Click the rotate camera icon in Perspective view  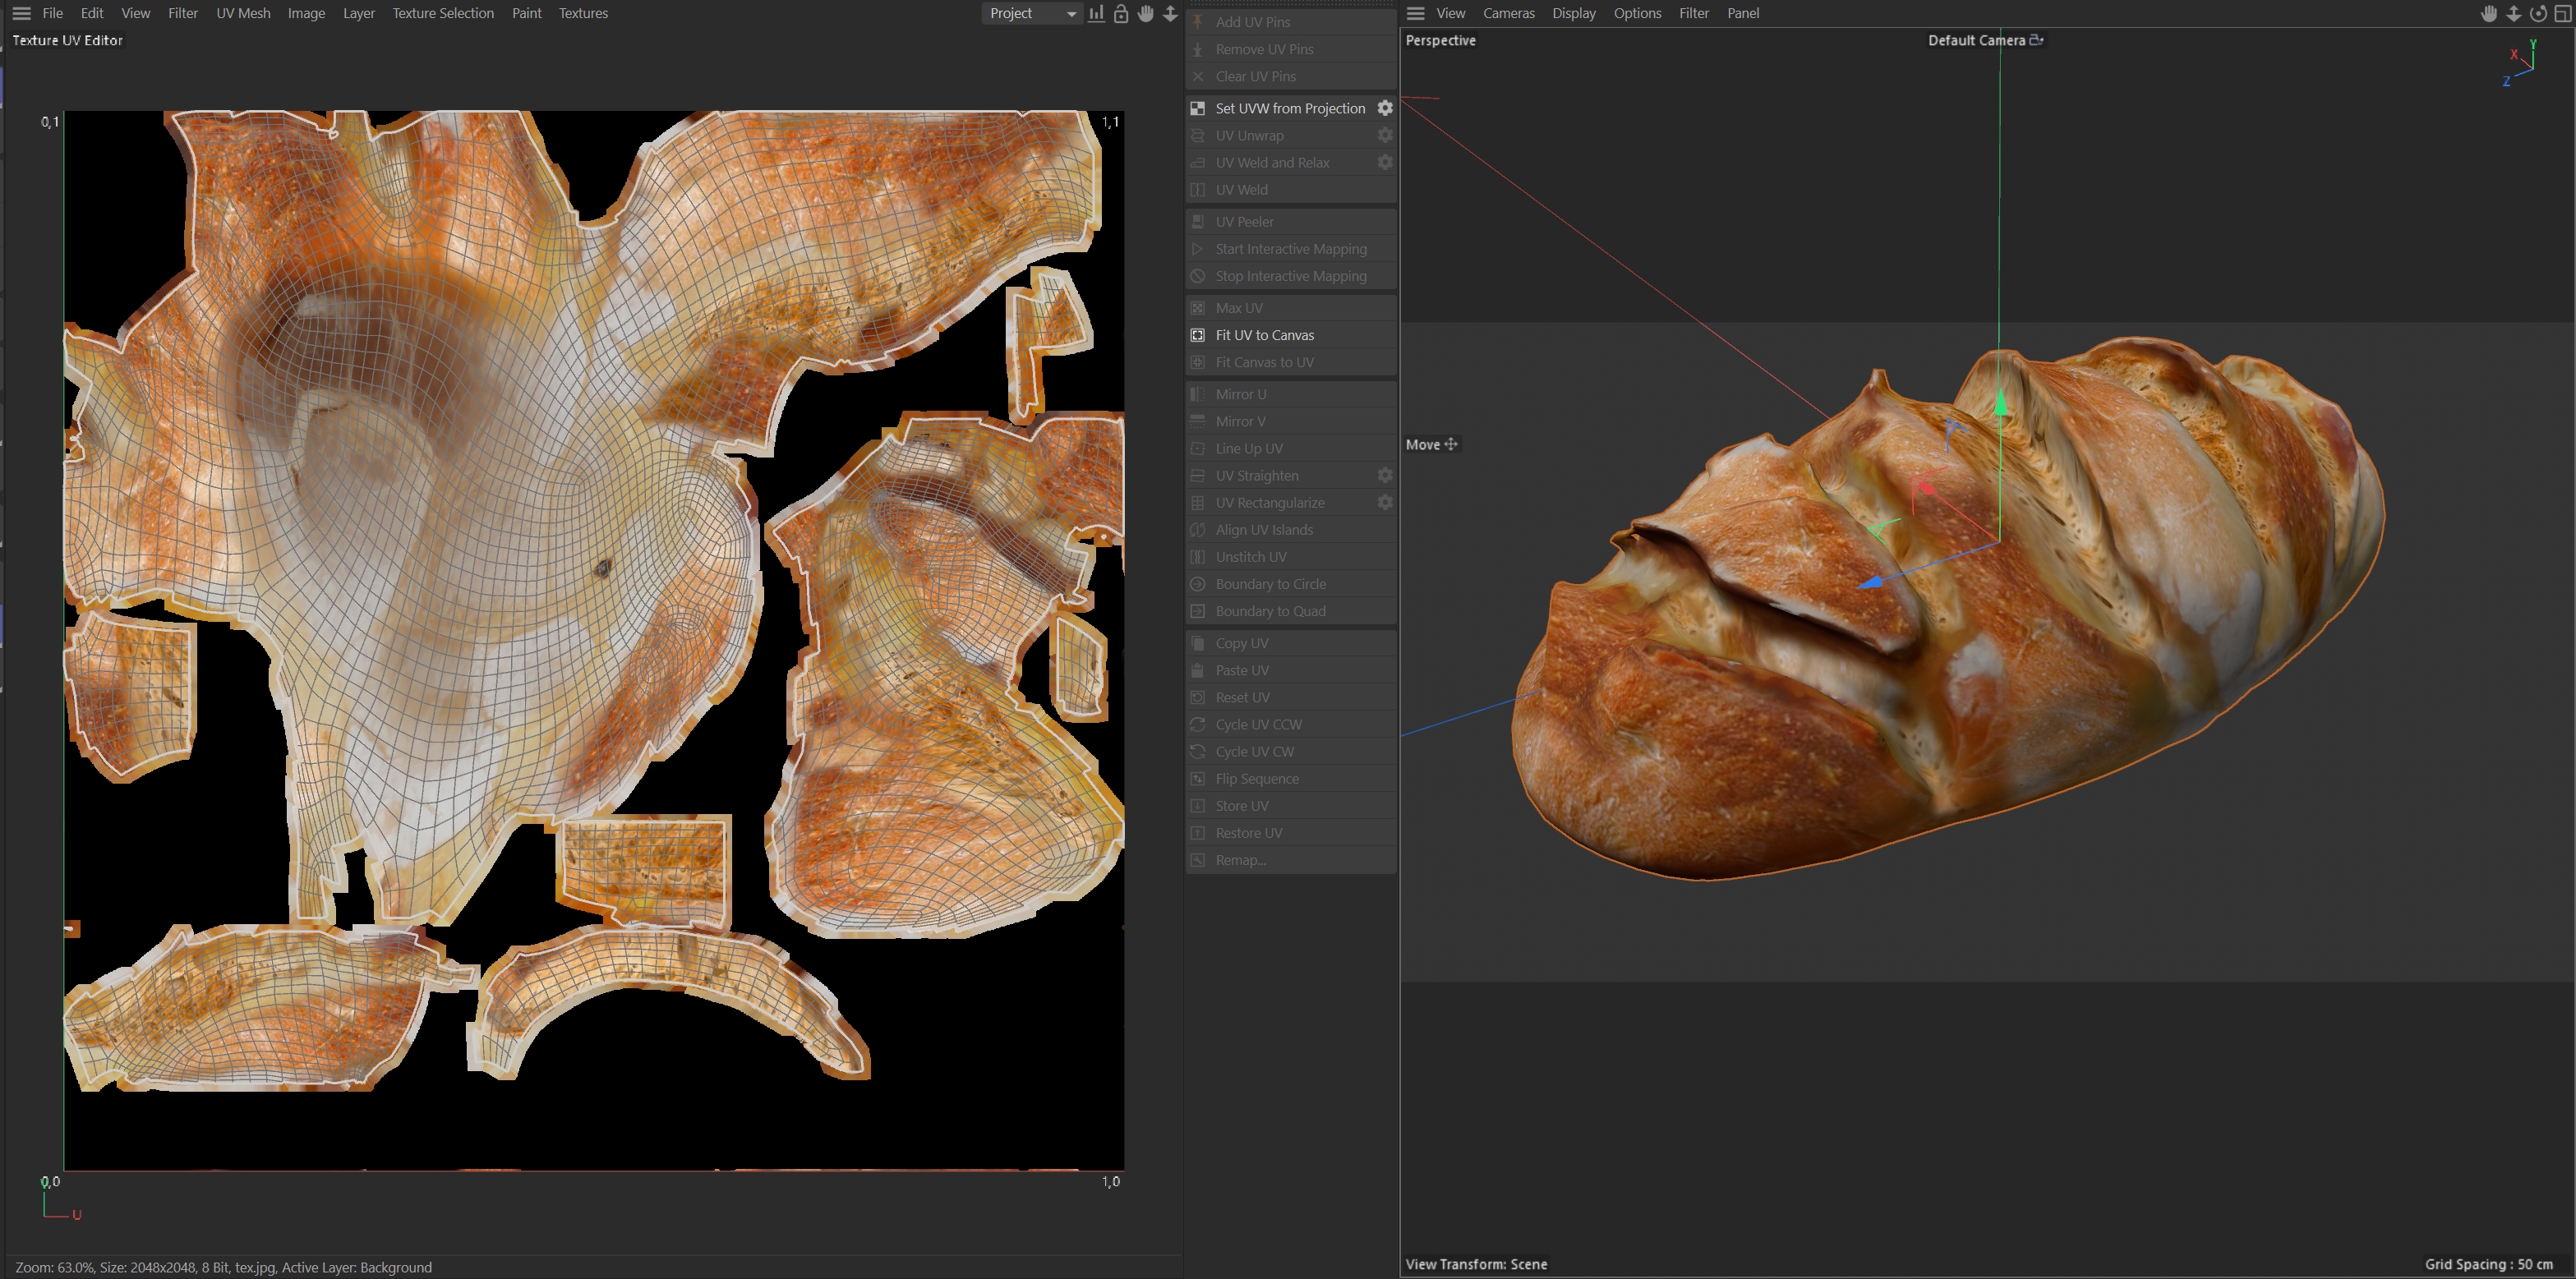tap(2538, 13)
